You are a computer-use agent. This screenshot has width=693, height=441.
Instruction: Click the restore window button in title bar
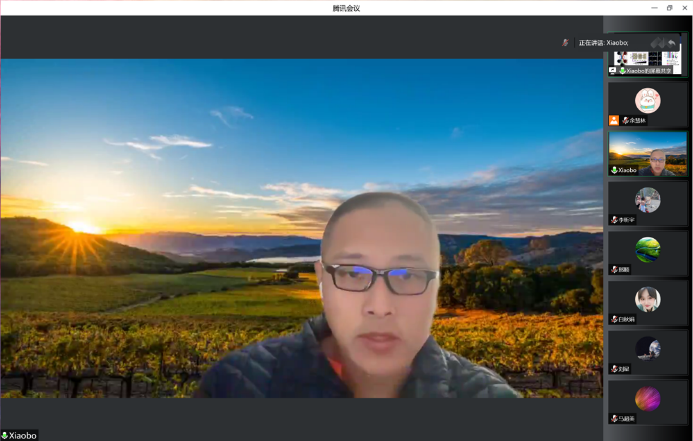pyautogui.click(x=669, y=8)
